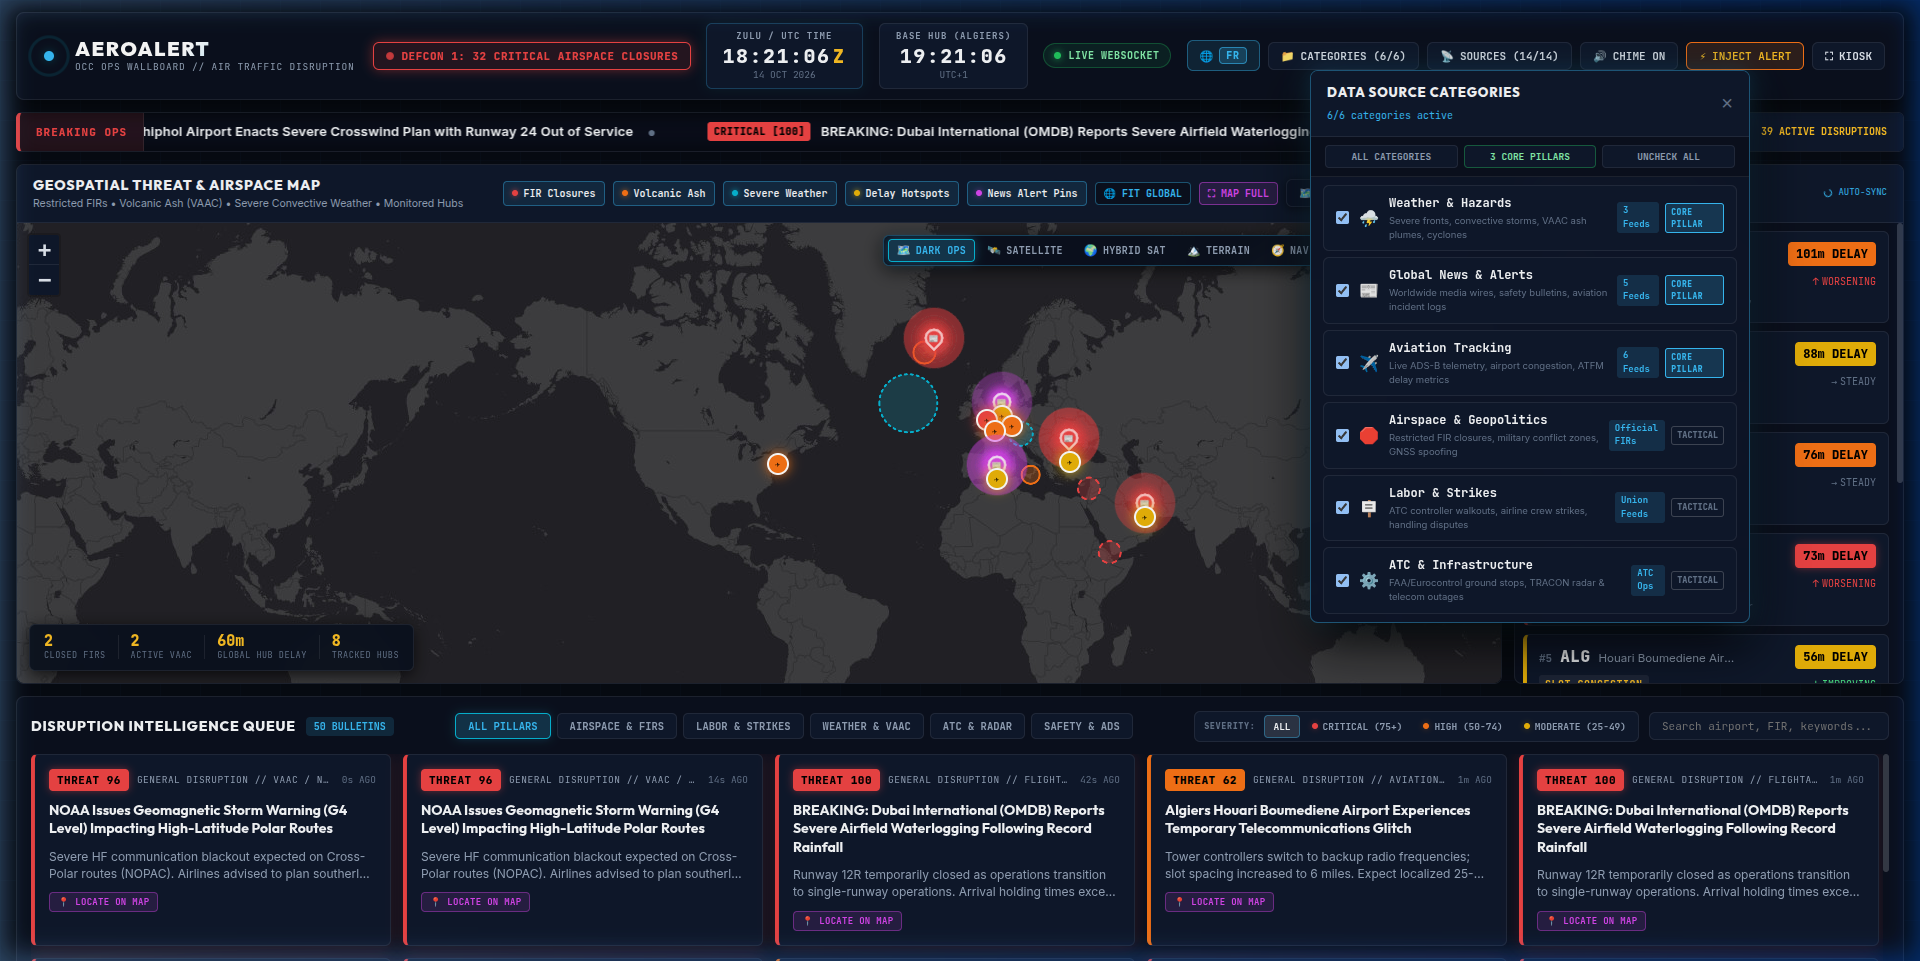Open Sources (14/14) dropdown
This screenshot has height=961, width=1920.
tap(1499, 56)
